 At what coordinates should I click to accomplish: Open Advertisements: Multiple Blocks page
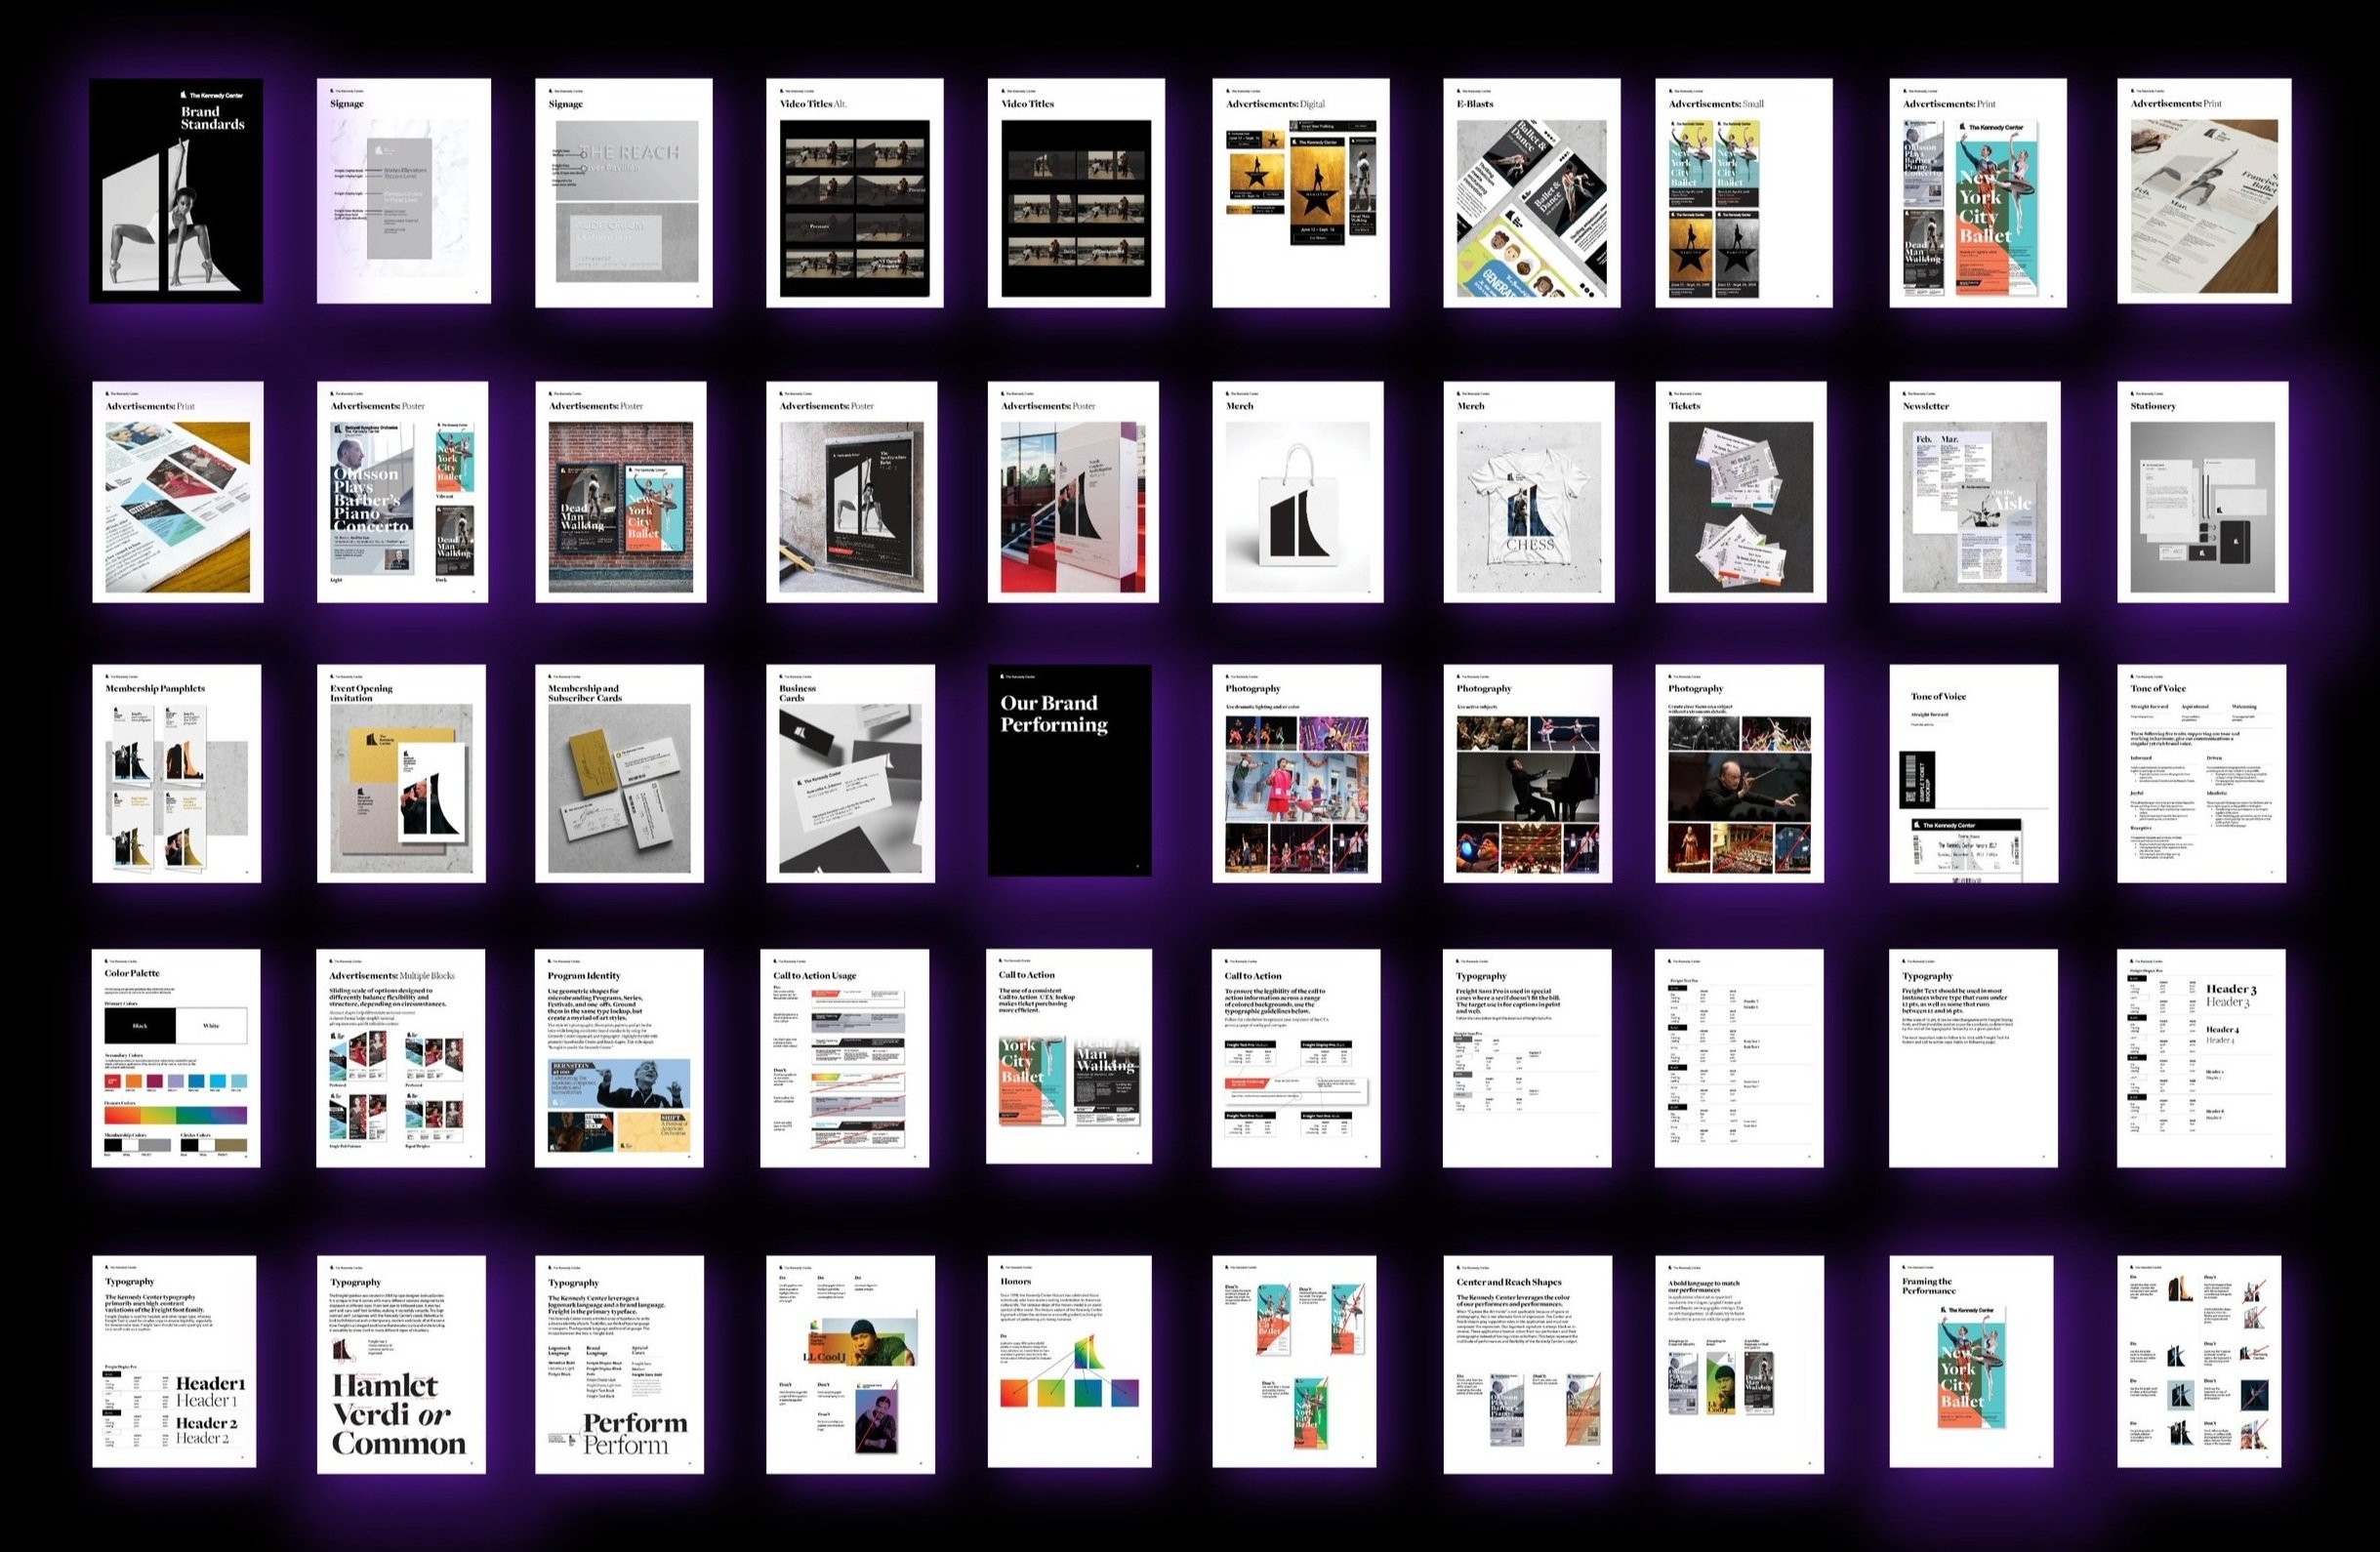point(401,1058)
